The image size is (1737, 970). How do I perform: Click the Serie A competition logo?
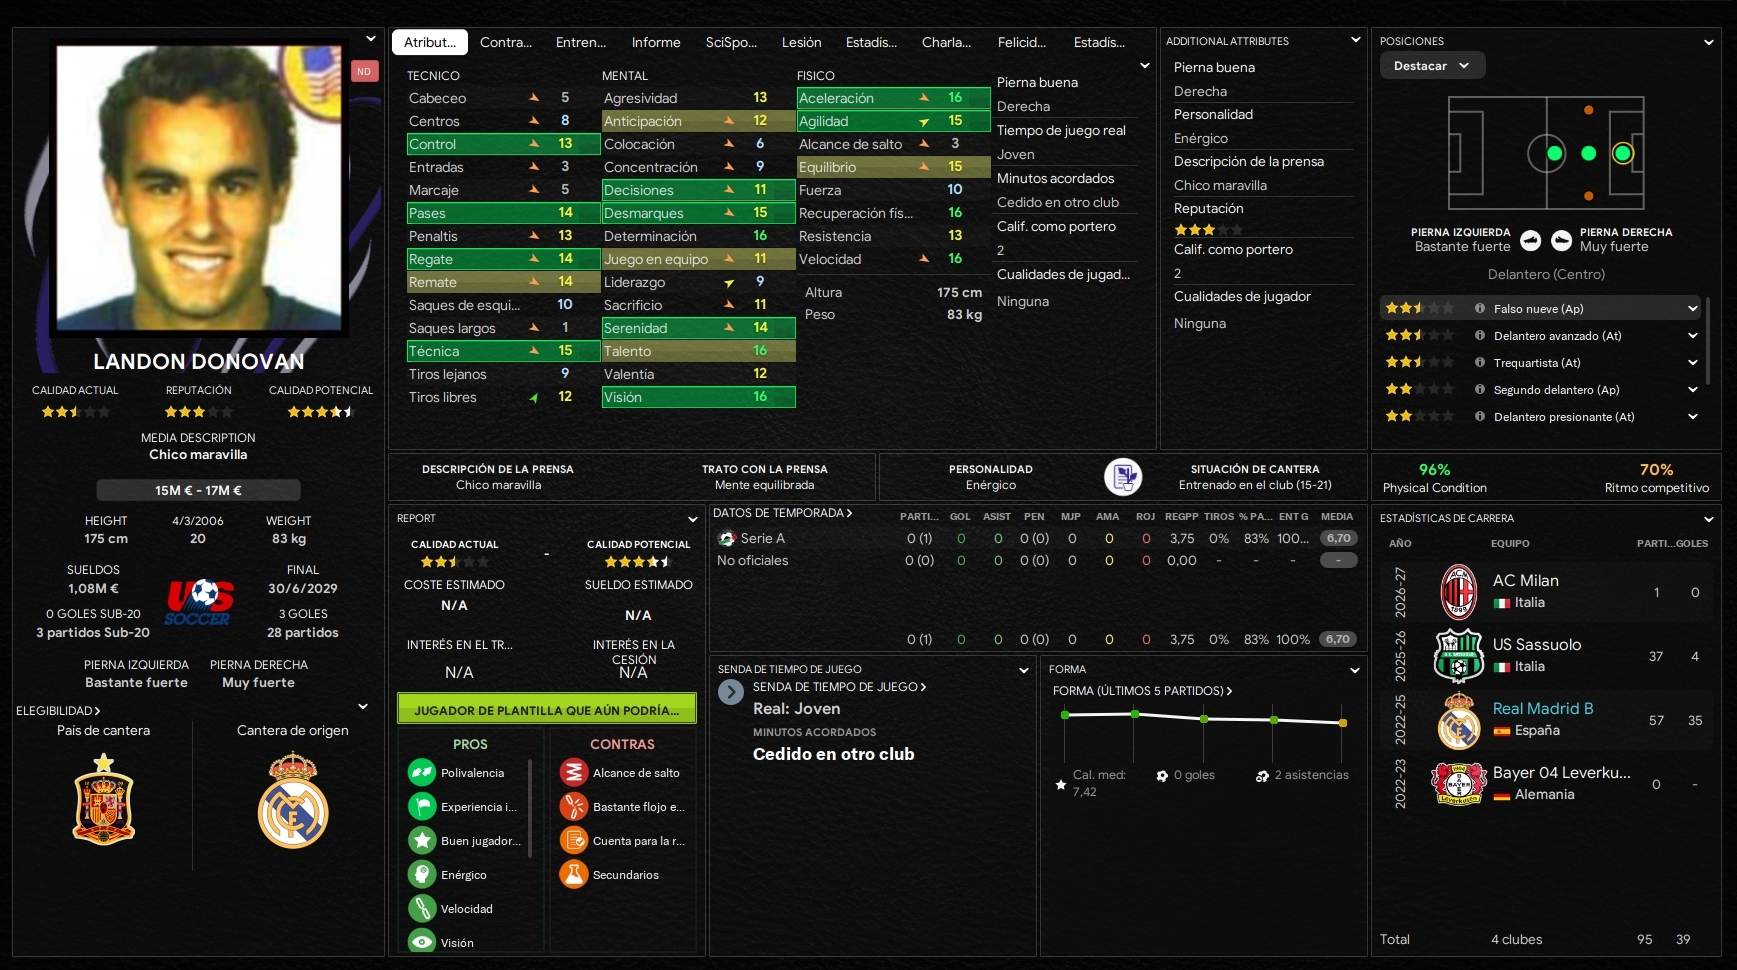[x=727, y=538]
